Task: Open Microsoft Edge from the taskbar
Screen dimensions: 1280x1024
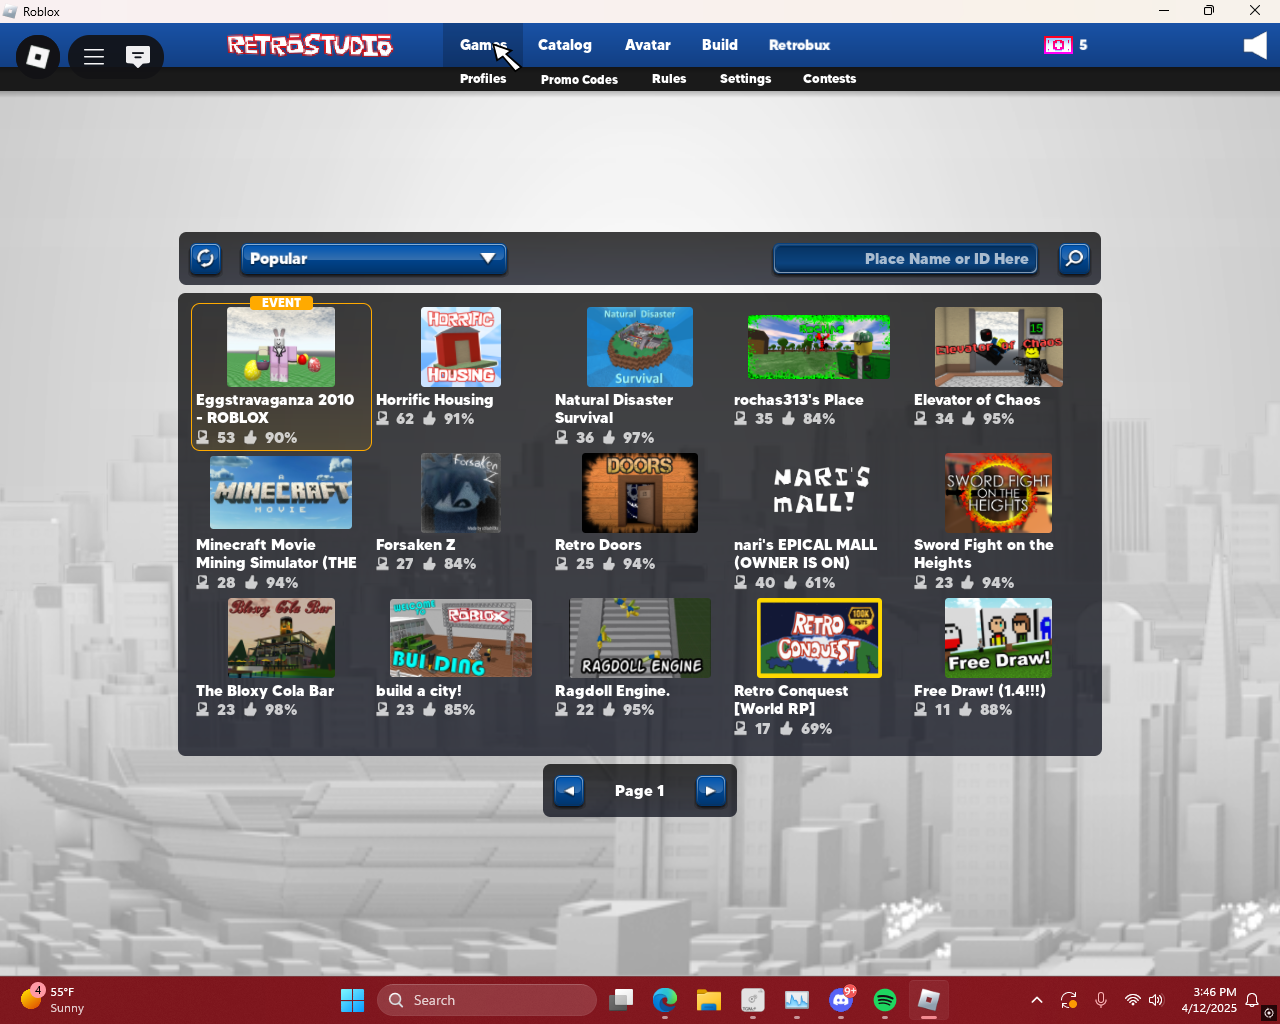Action: [x=665, y=1000]
